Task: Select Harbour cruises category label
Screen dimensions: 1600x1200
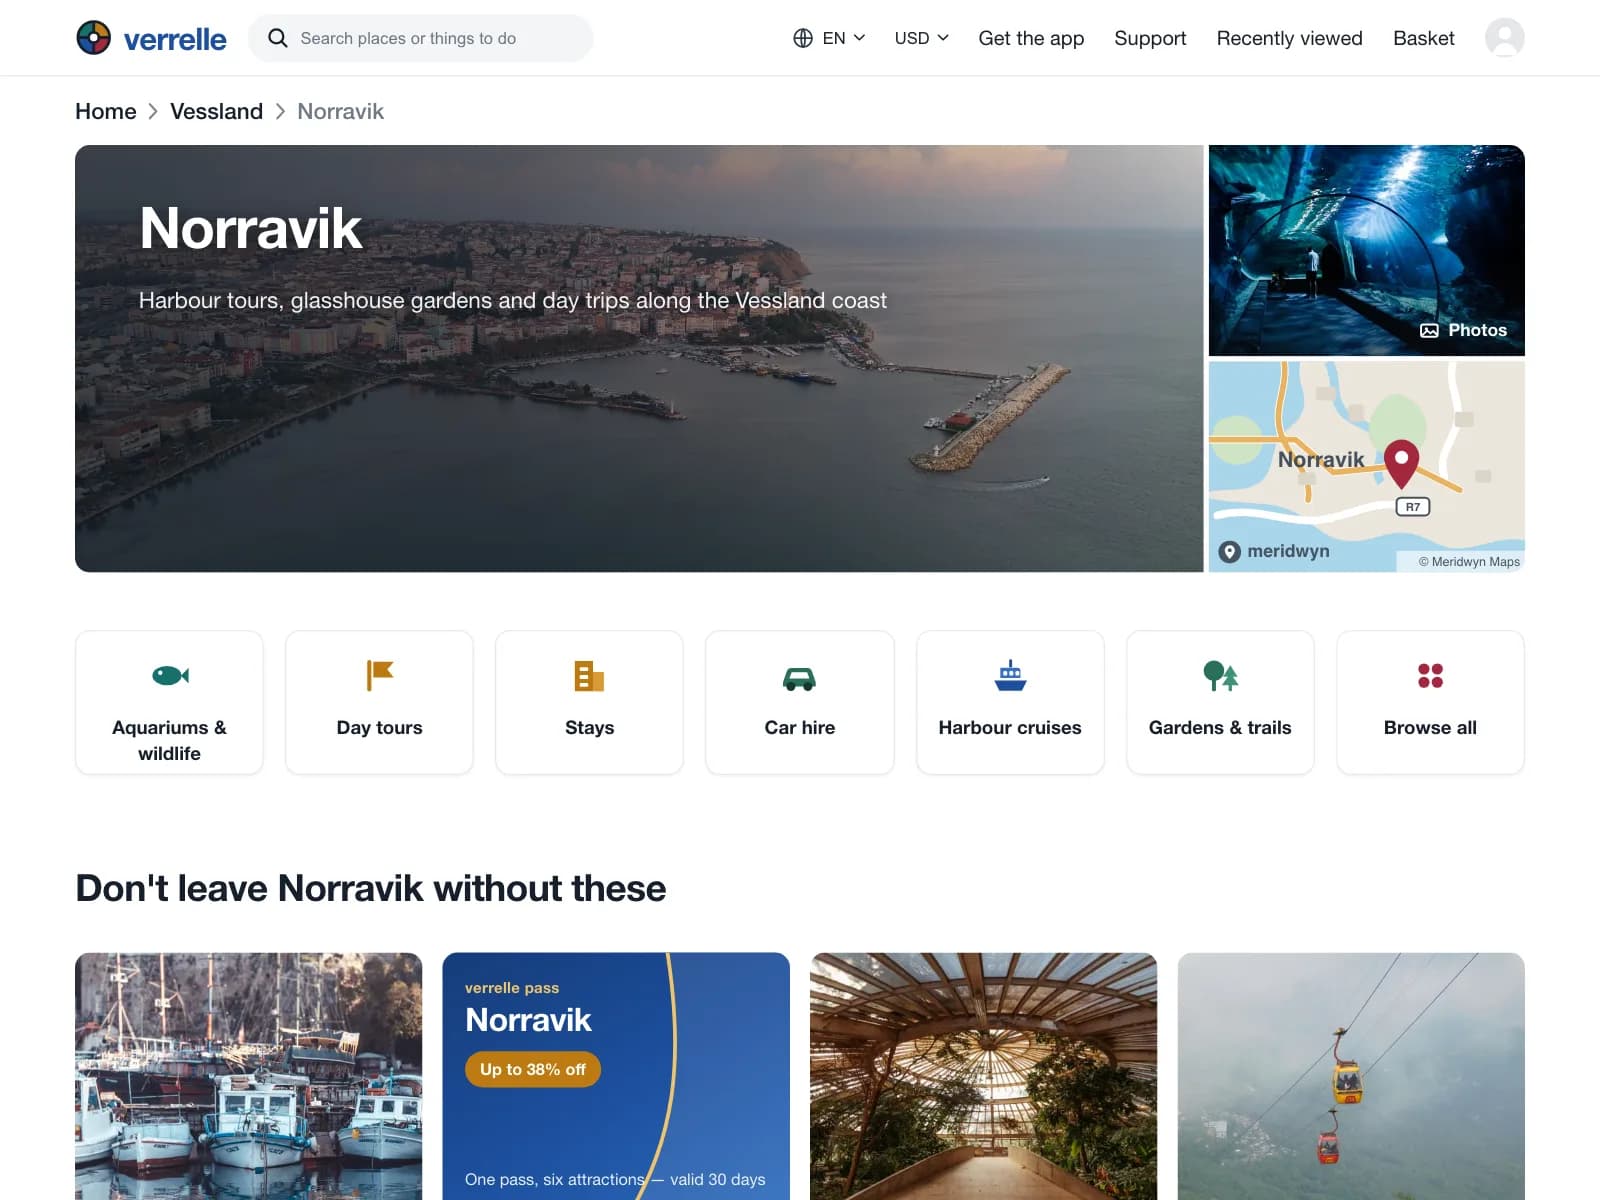Action: [x=1010, y=727]
